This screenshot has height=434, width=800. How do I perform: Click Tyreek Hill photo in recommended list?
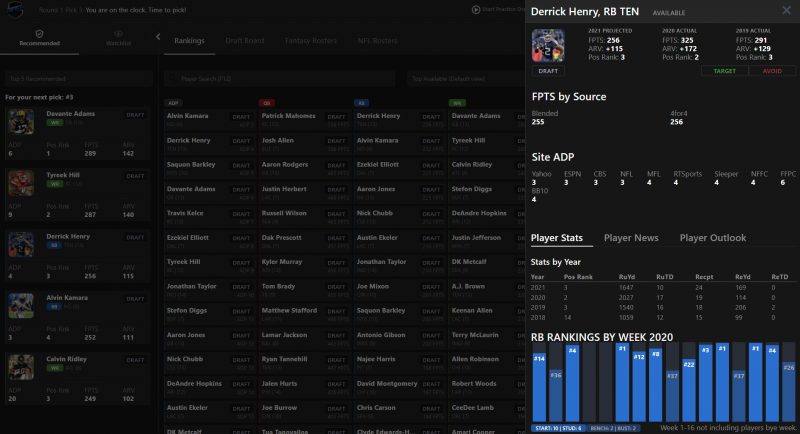pos(21,183)
